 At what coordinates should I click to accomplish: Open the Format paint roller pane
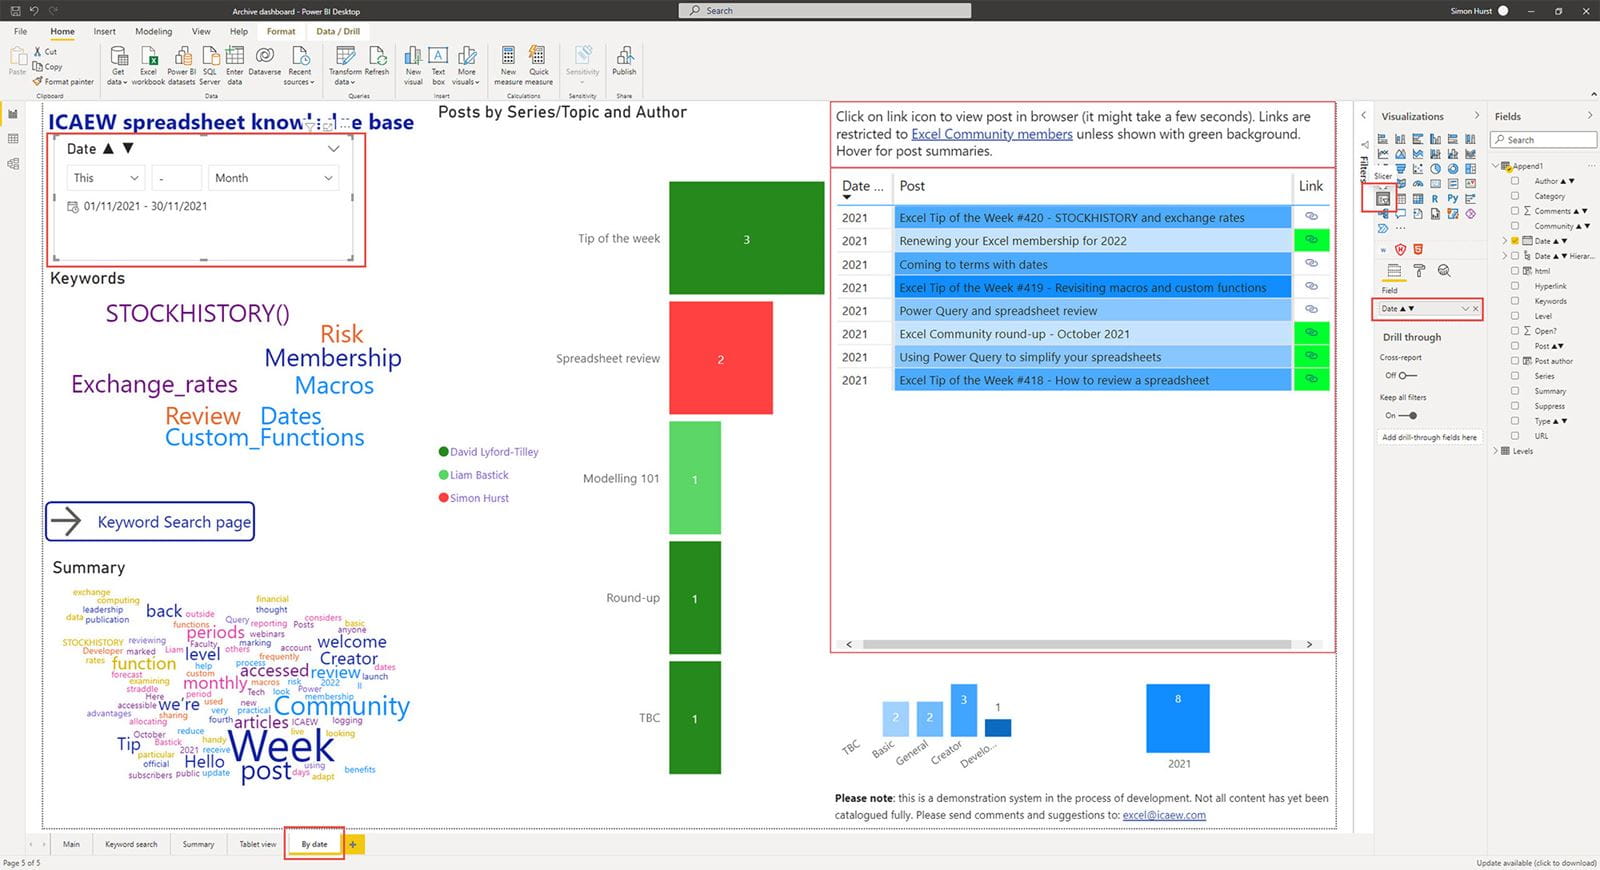tap(1419, 271)
